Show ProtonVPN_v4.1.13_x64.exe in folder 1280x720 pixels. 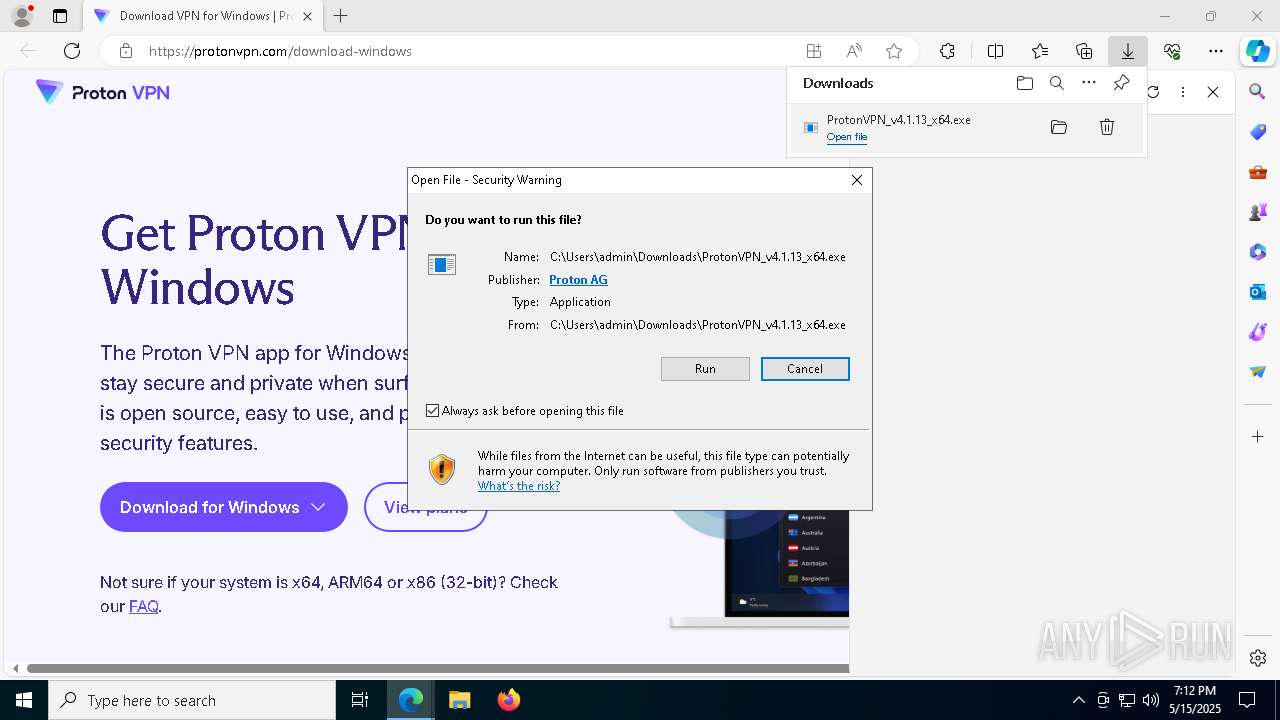(x=1059, y=127)
